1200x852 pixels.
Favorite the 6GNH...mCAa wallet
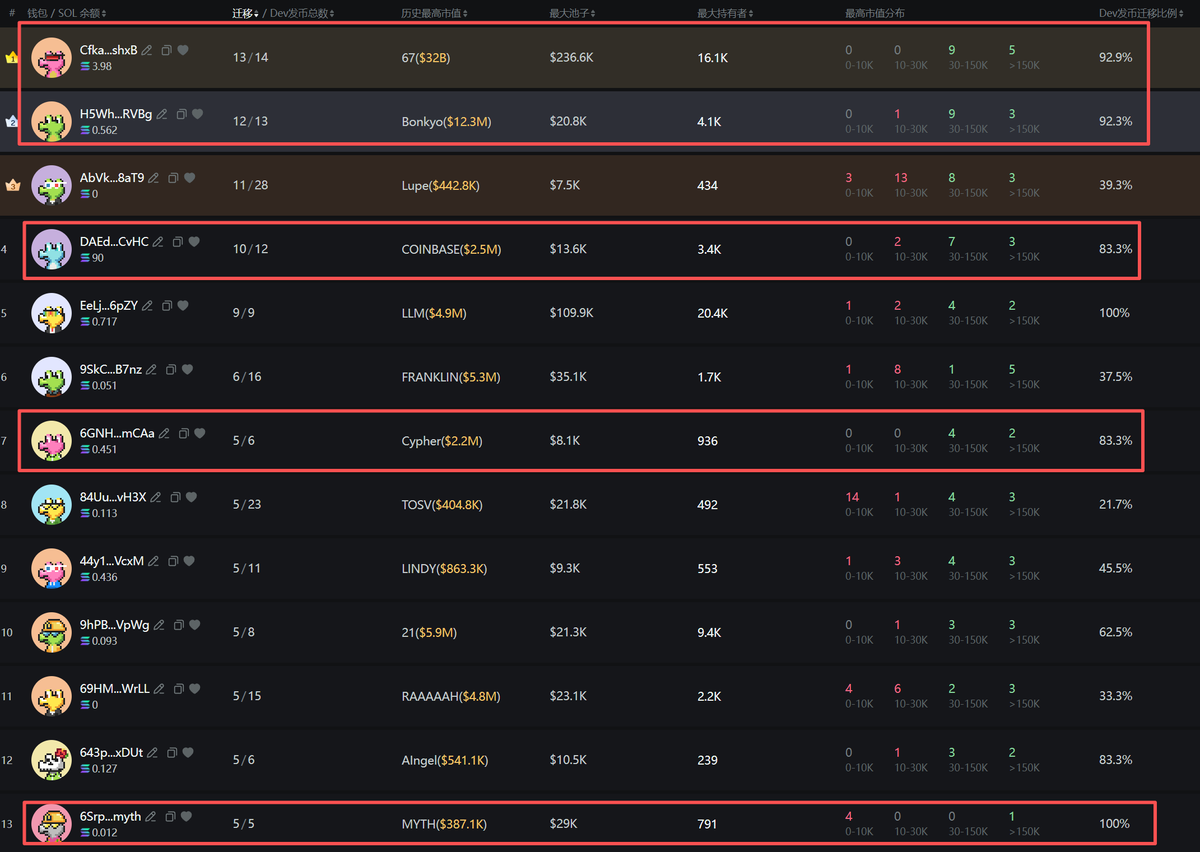coord(200,434)
